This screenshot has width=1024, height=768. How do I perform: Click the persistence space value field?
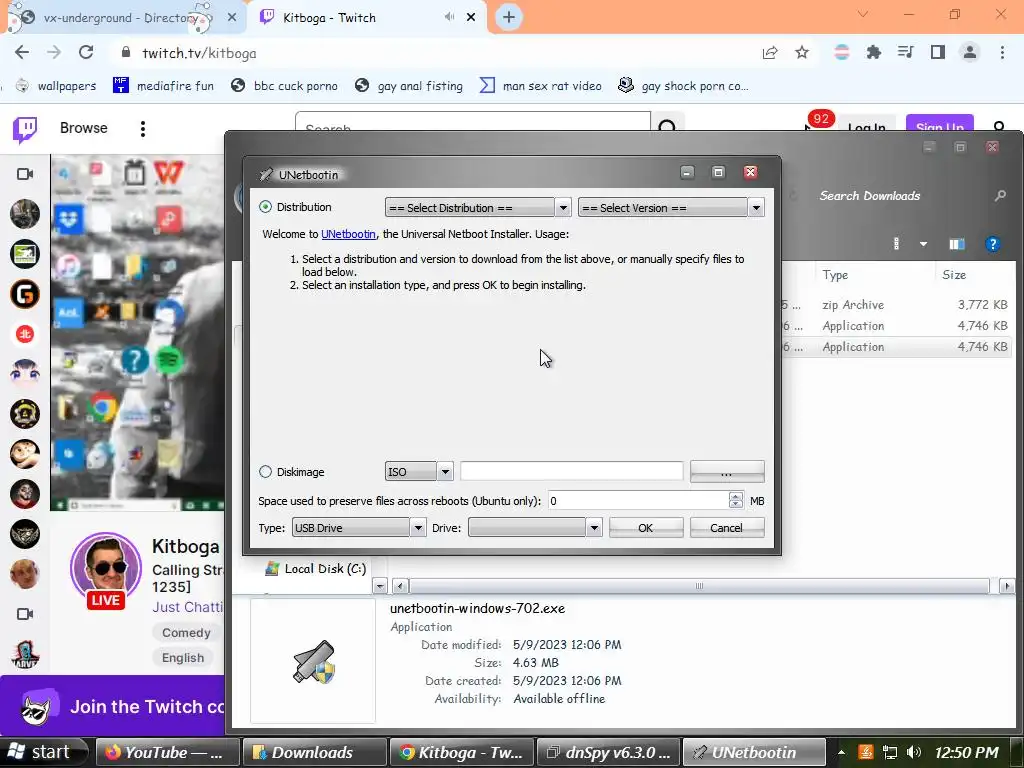(638, 501)
